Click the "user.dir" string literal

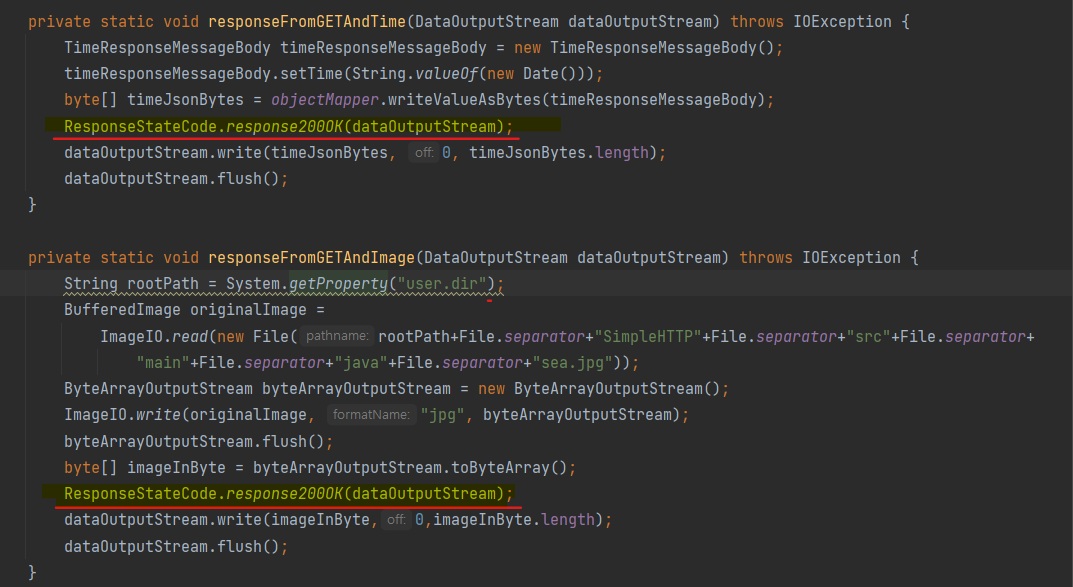[441, 284]
